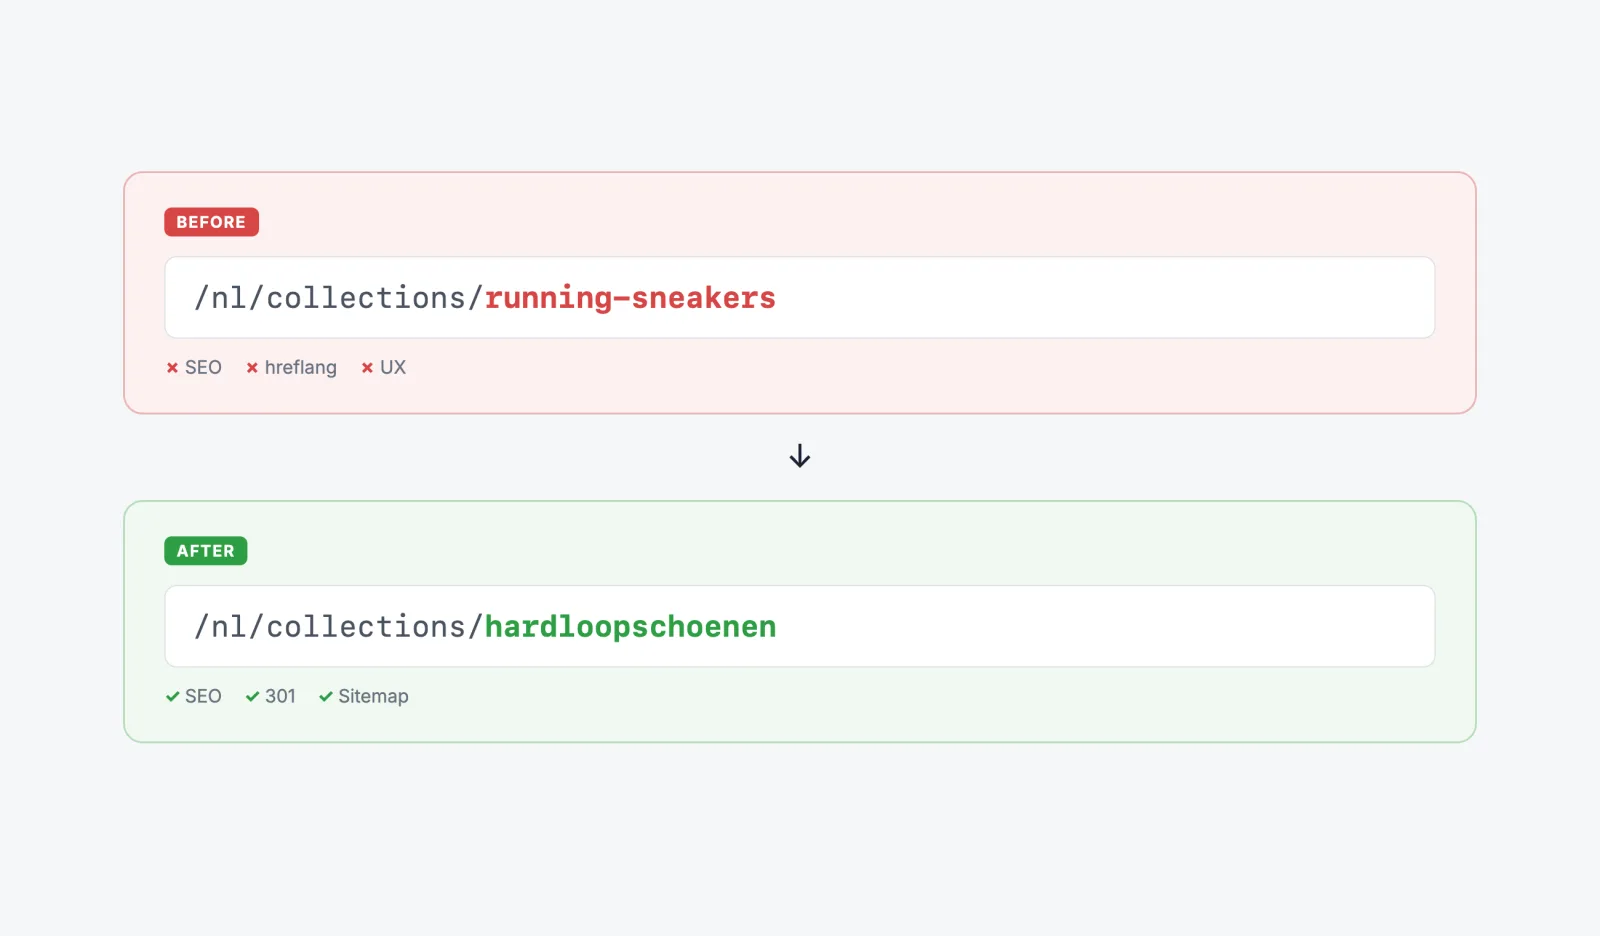Click the Sitemap label in after card

373,697
